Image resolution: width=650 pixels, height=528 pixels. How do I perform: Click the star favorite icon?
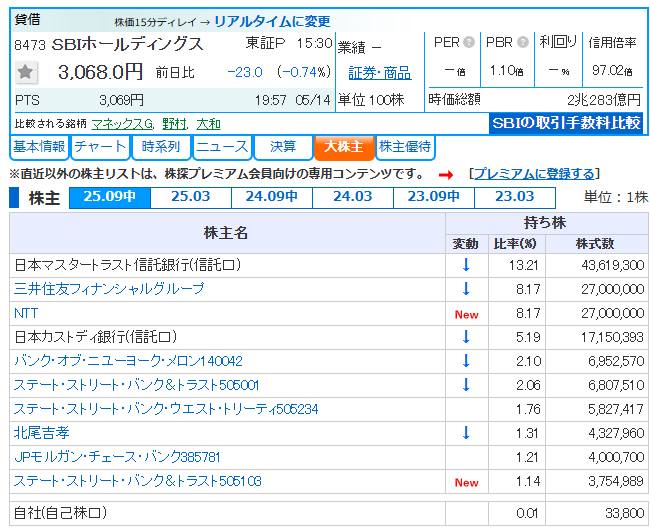coord(26,72)
